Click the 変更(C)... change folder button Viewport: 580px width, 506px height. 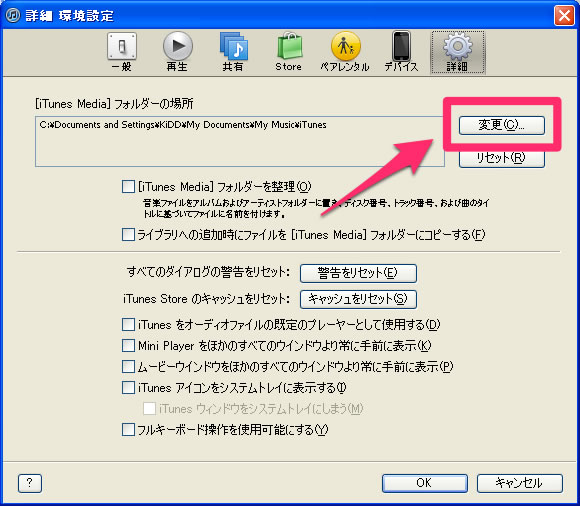tap(502, 125)
